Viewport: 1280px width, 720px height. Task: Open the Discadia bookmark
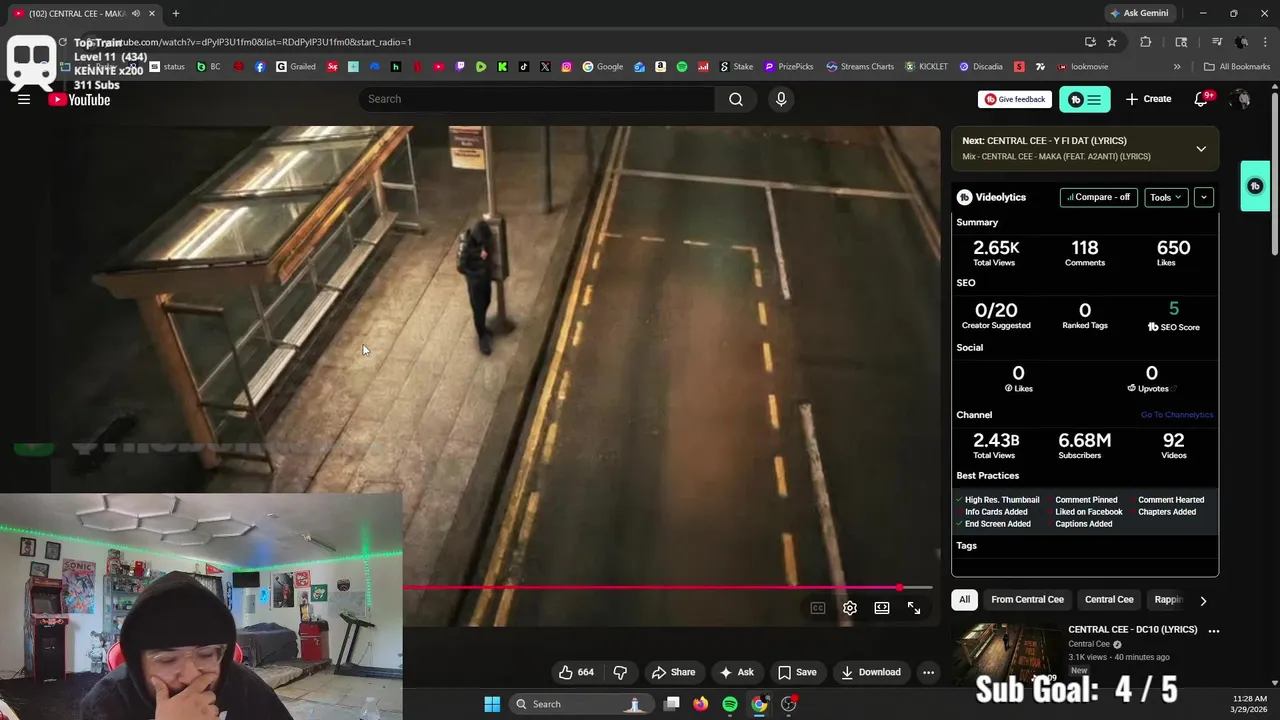[981, 67]
